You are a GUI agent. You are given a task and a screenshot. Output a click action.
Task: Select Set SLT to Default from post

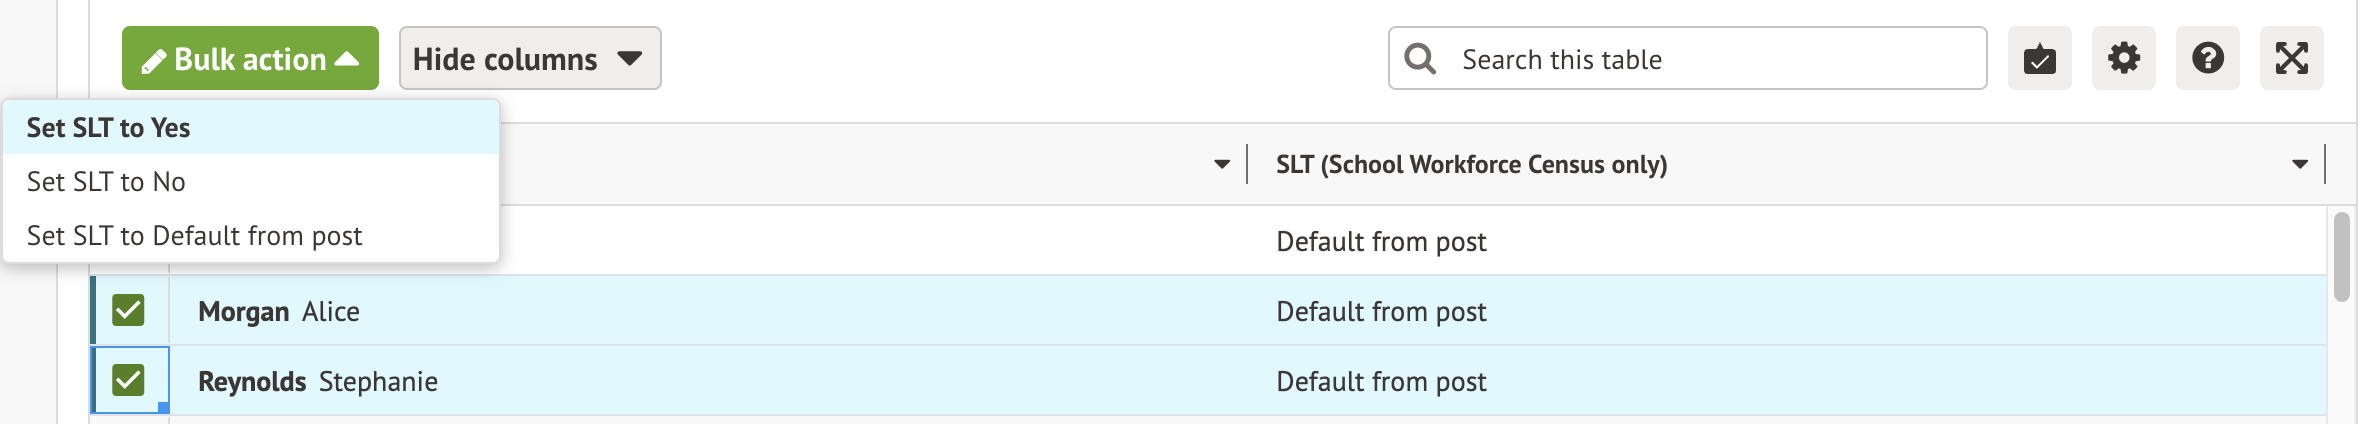(x=194, y=236)
